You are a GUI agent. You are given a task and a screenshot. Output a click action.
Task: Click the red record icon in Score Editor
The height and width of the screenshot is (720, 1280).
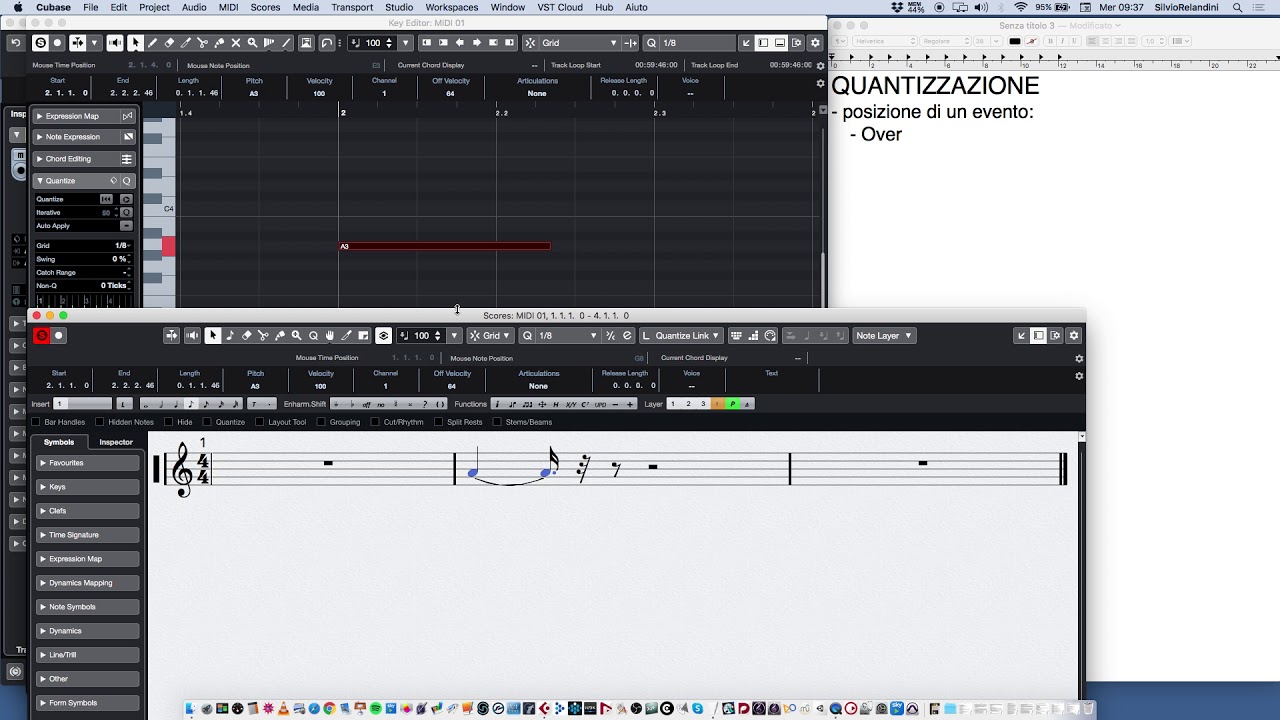click(42, 336)
